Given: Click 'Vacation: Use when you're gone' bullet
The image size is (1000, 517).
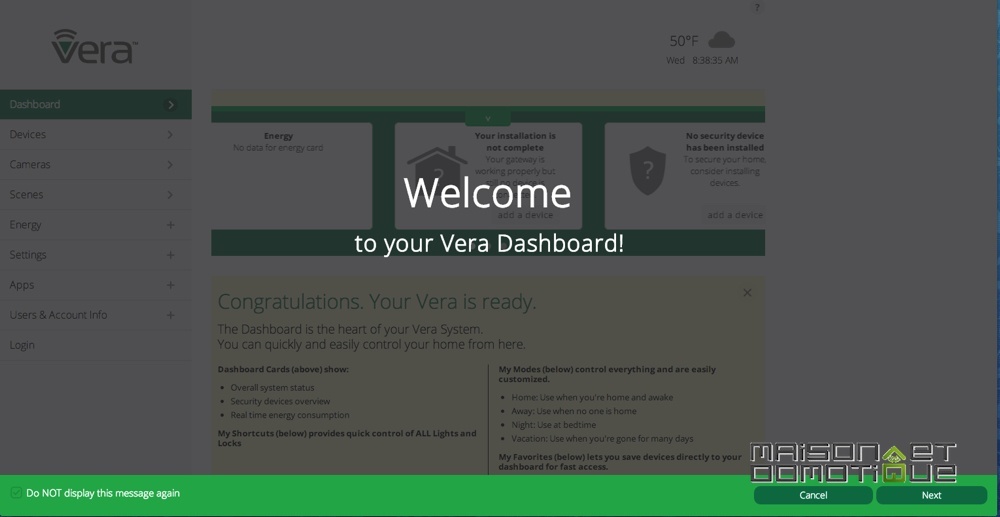Looking at the screenshot, I should coord(601,439).
